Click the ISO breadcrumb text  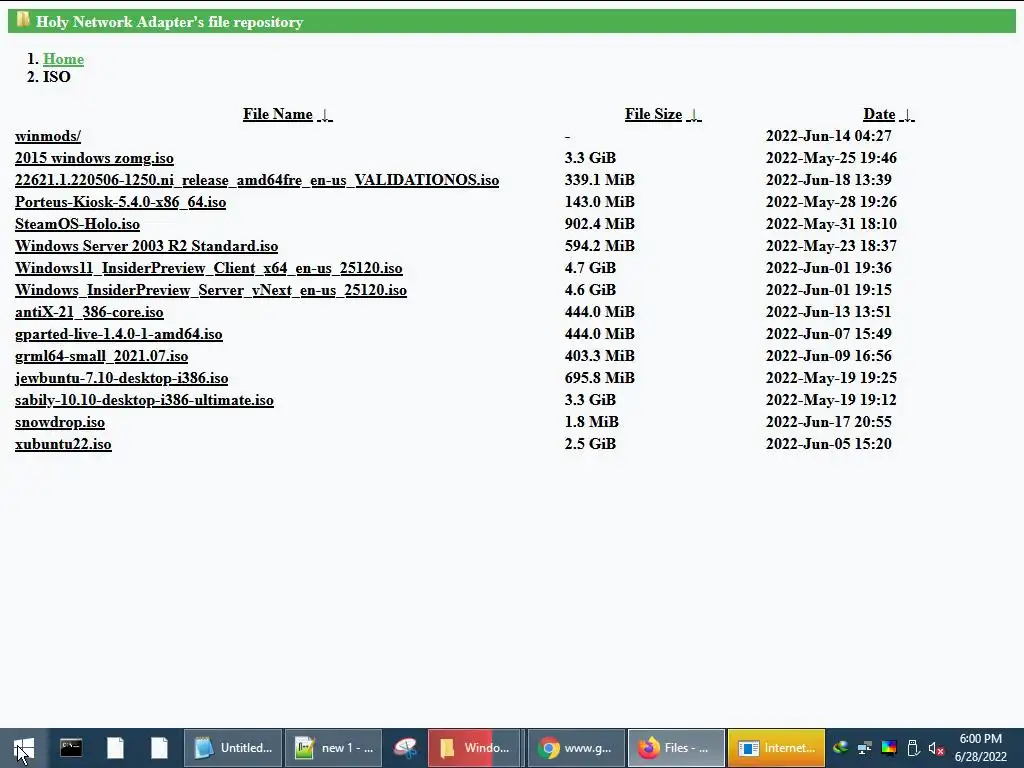(x=57, y=76)
